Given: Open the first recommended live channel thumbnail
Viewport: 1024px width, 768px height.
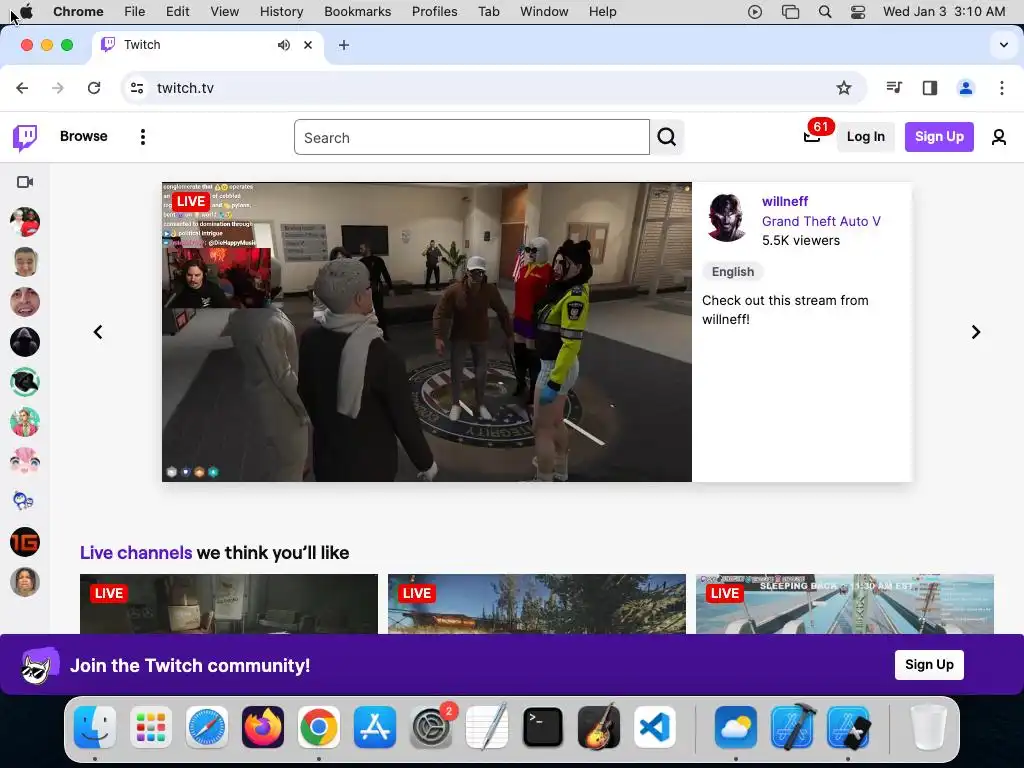Looking at the screenshot, I should [229, 604].
